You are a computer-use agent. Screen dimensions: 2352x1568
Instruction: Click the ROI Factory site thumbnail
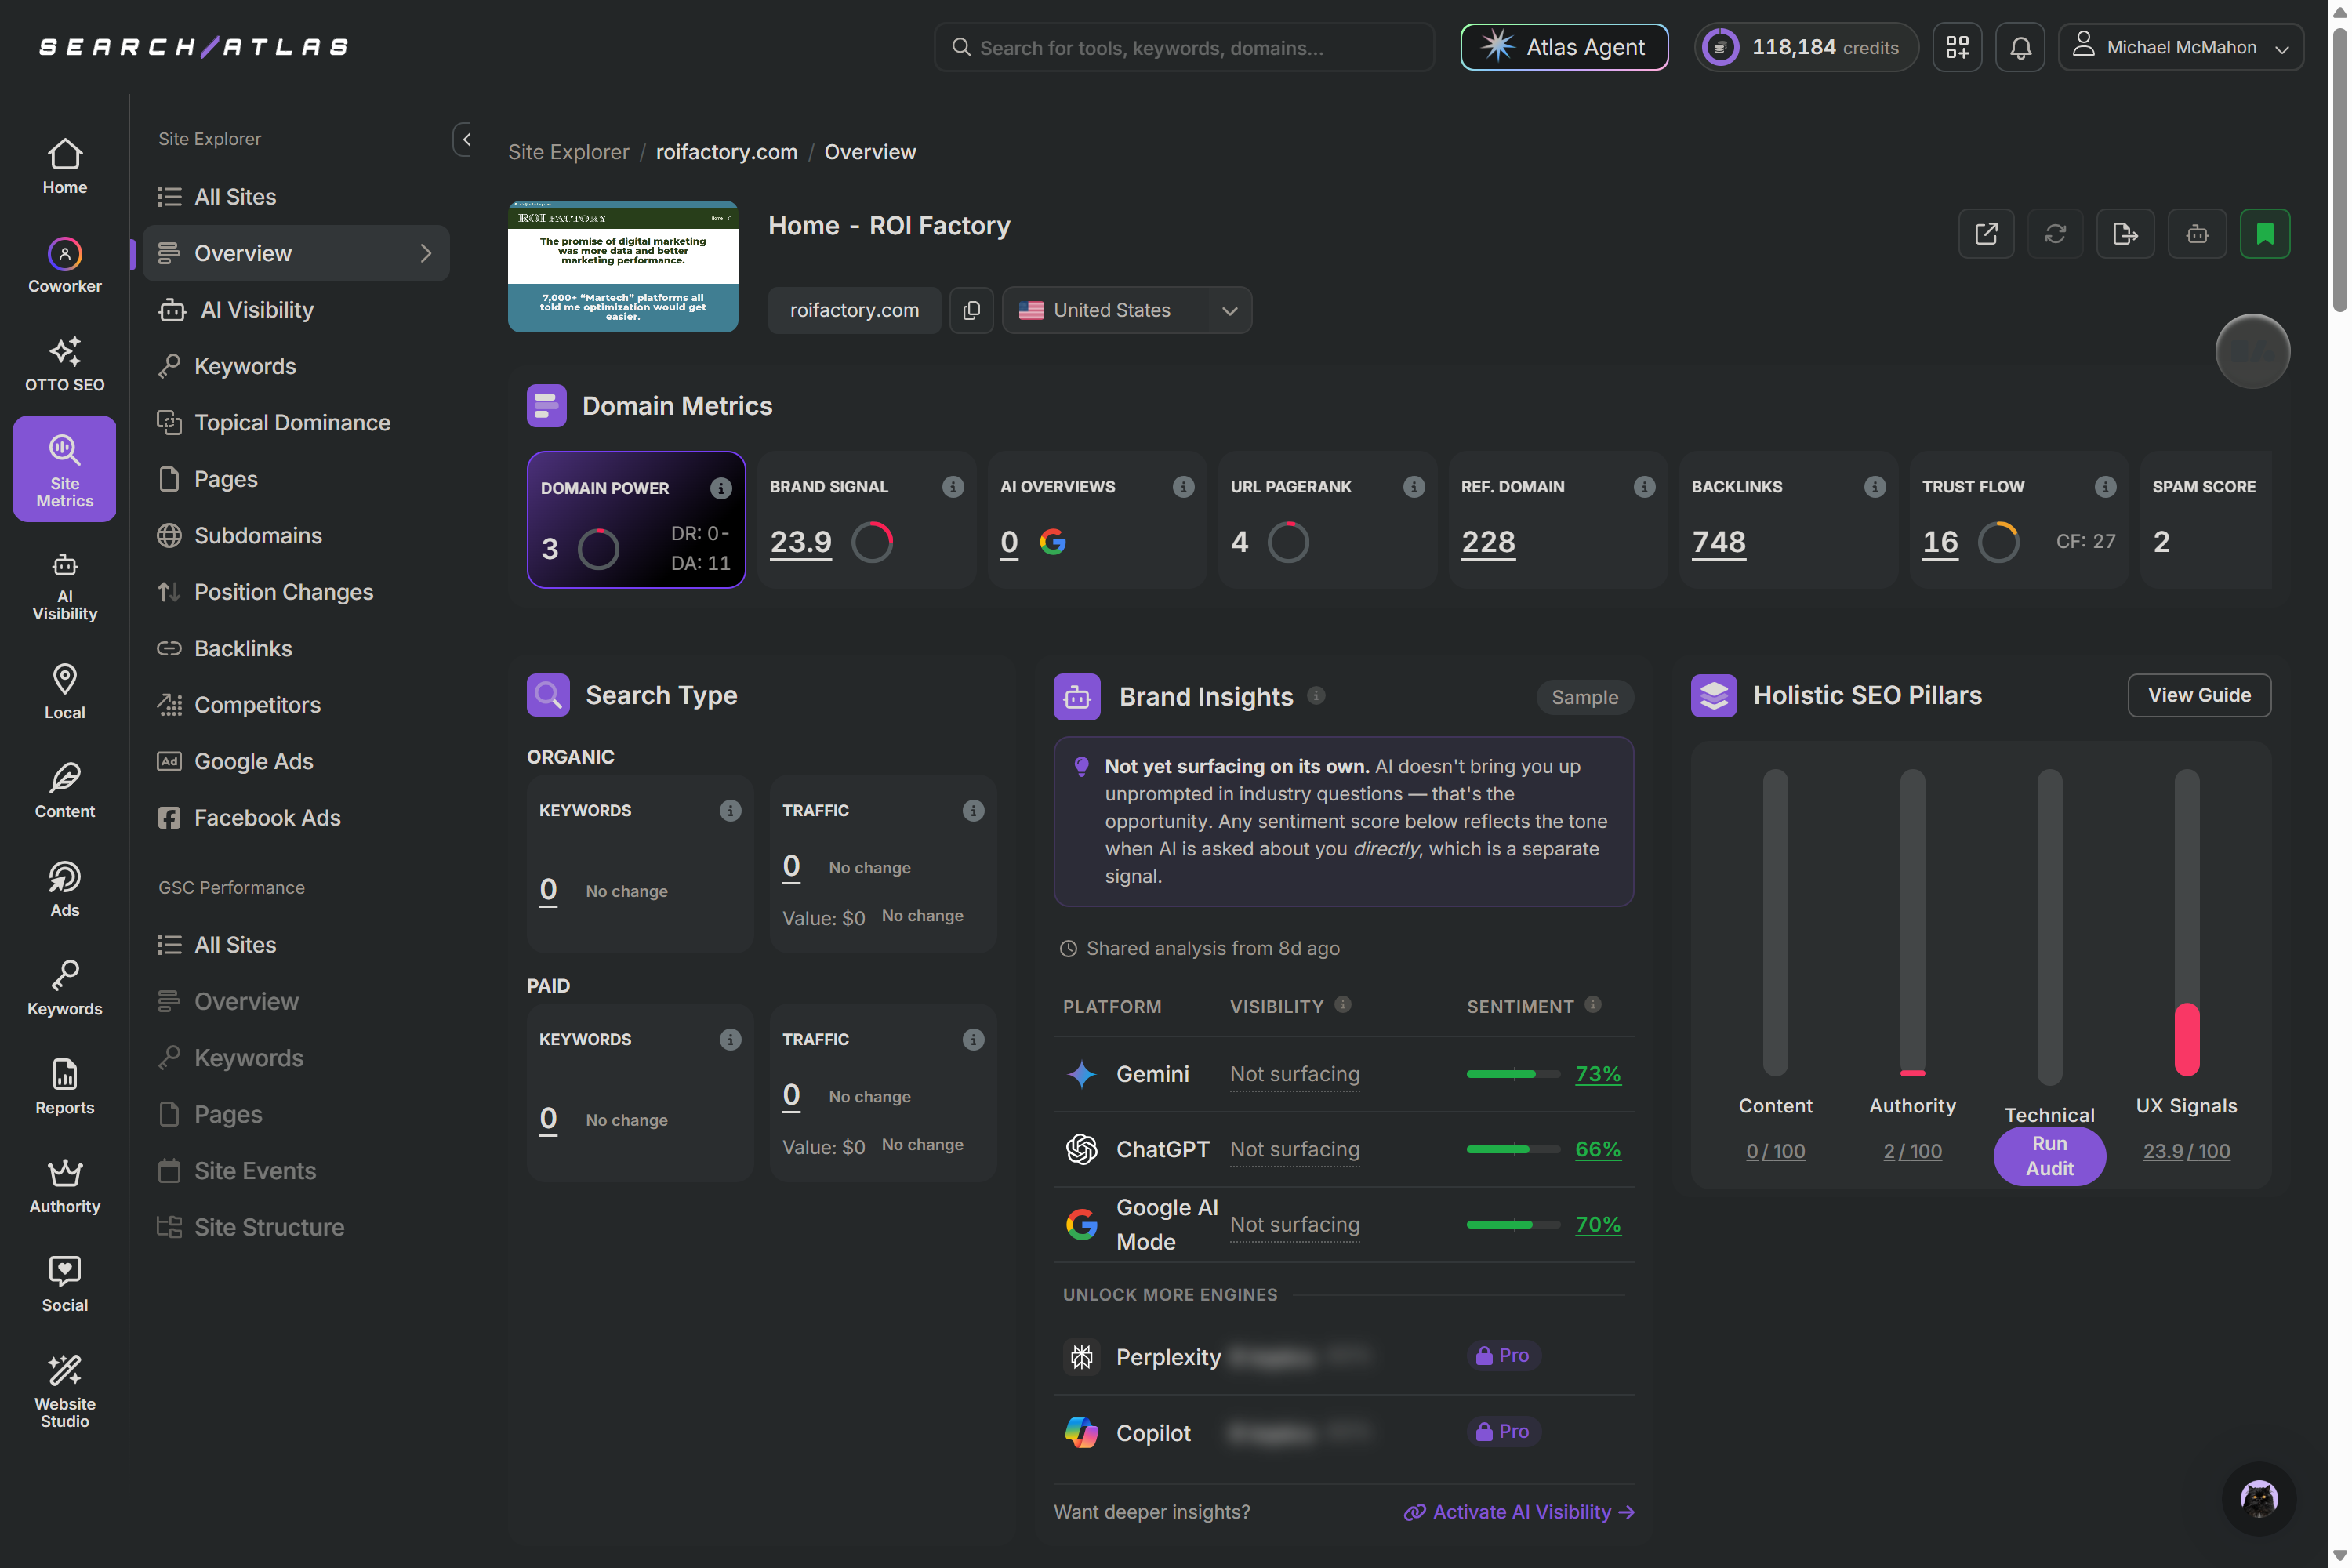(x=623, y=266)
